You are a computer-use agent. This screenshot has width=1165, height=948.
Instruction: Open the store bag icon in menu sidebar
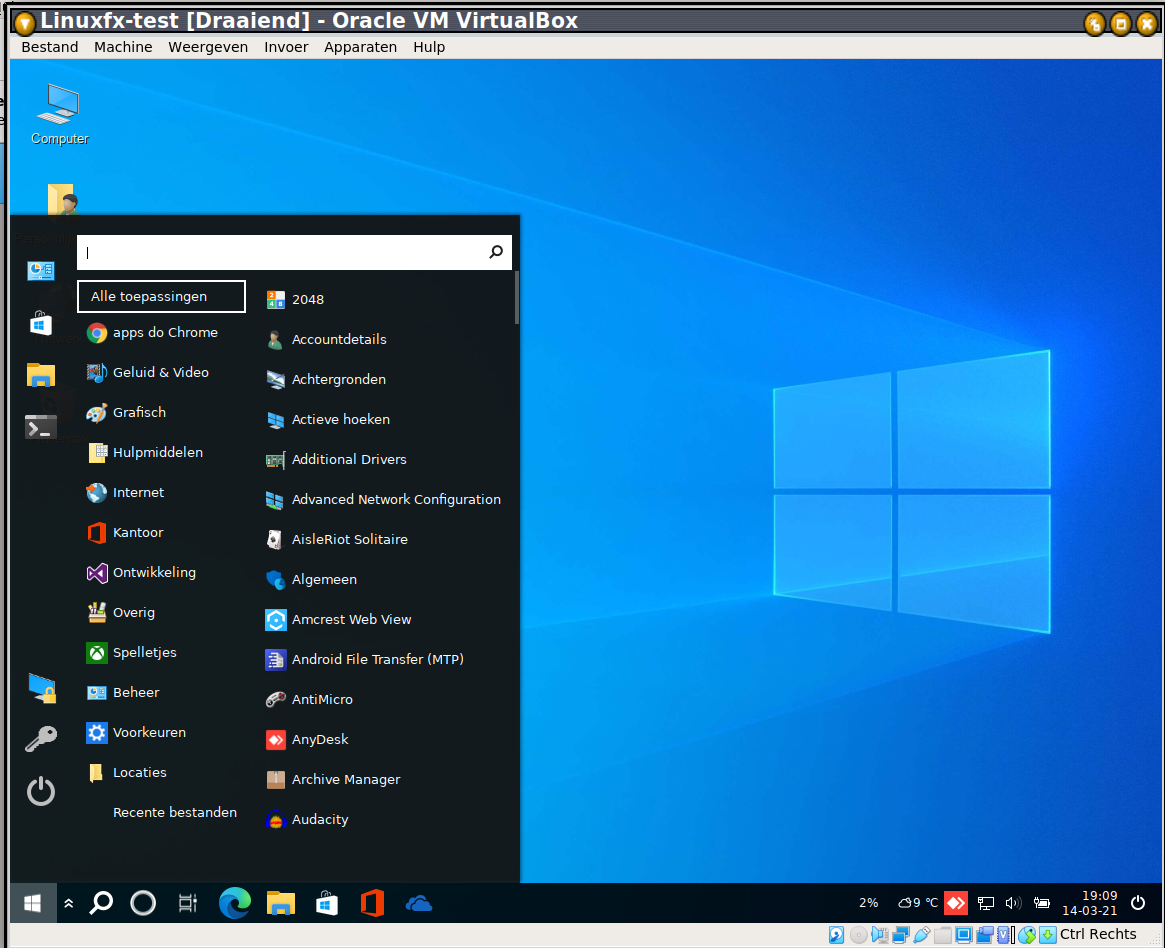41,323
